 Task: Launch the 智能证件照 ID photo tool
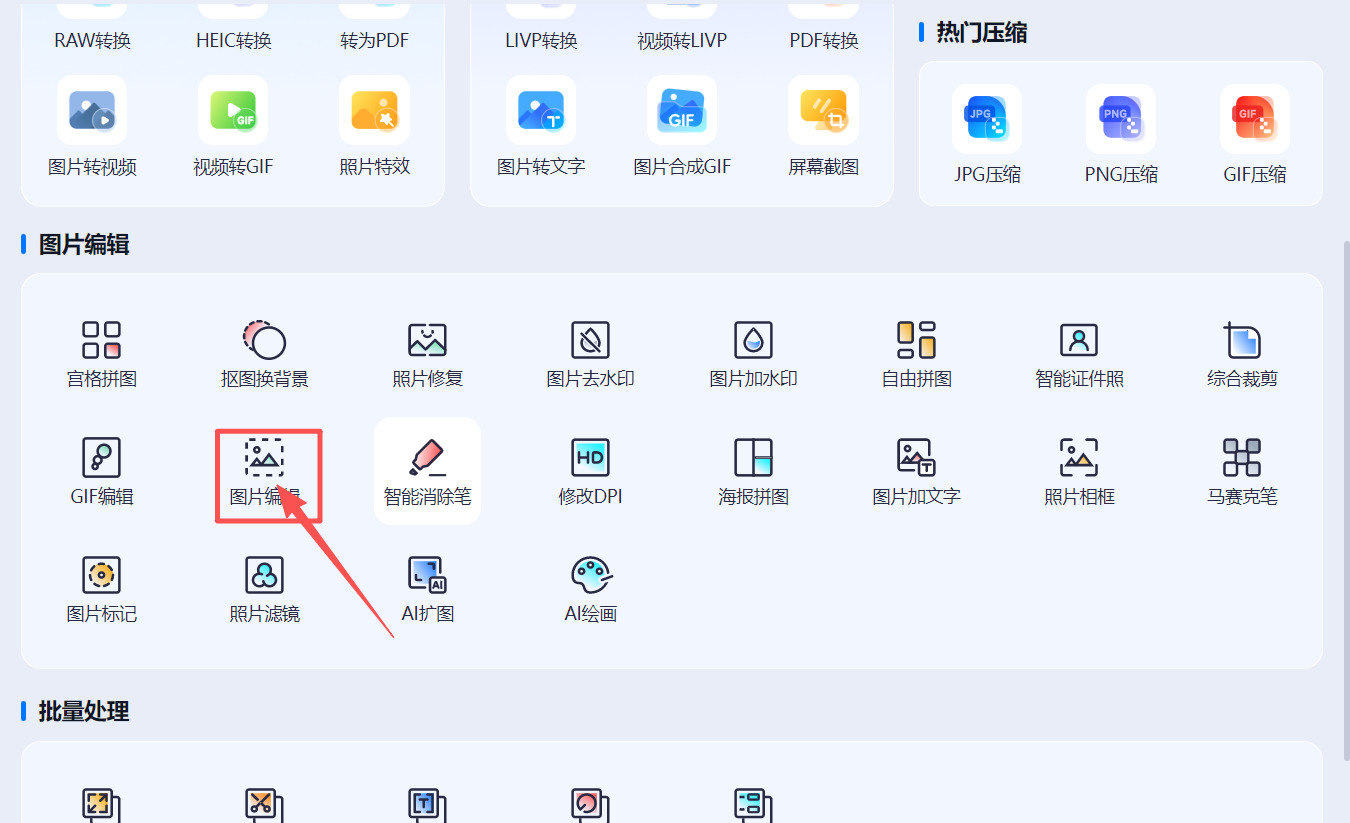[1079, 354]
